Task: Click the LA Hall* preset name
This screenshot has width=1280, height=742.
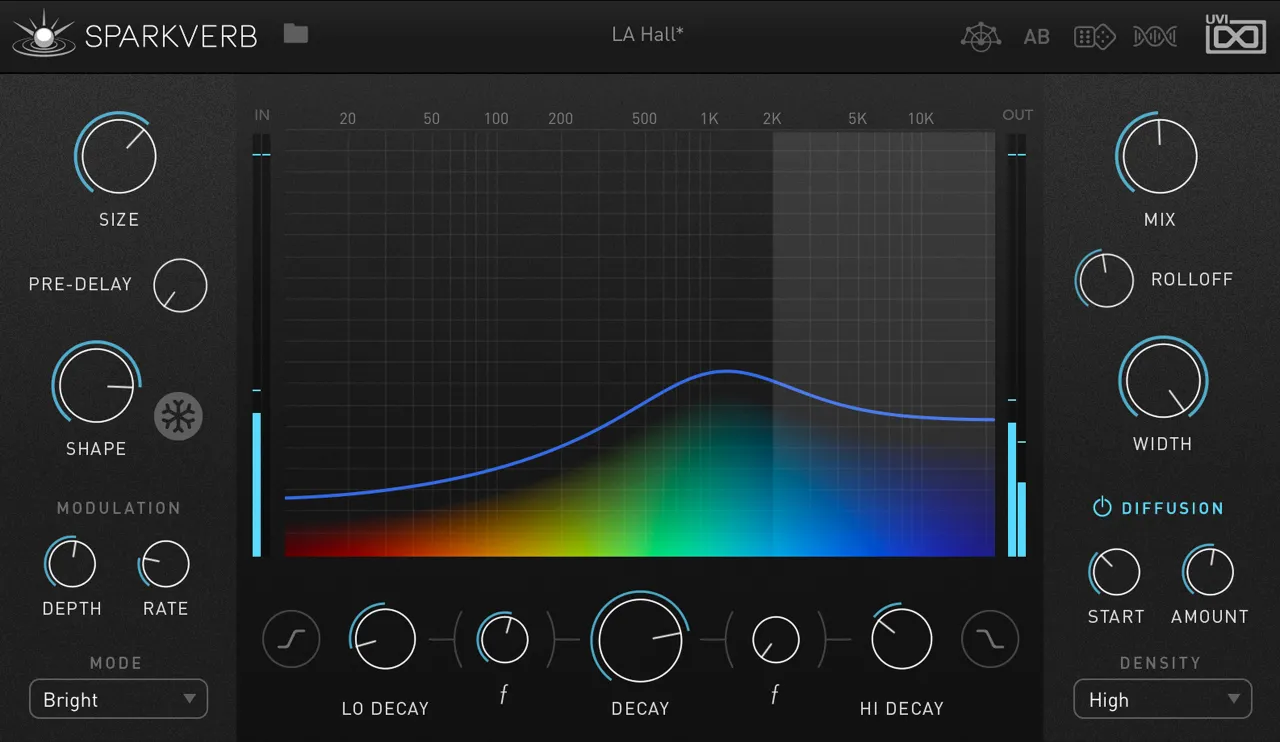Action: 647,34
